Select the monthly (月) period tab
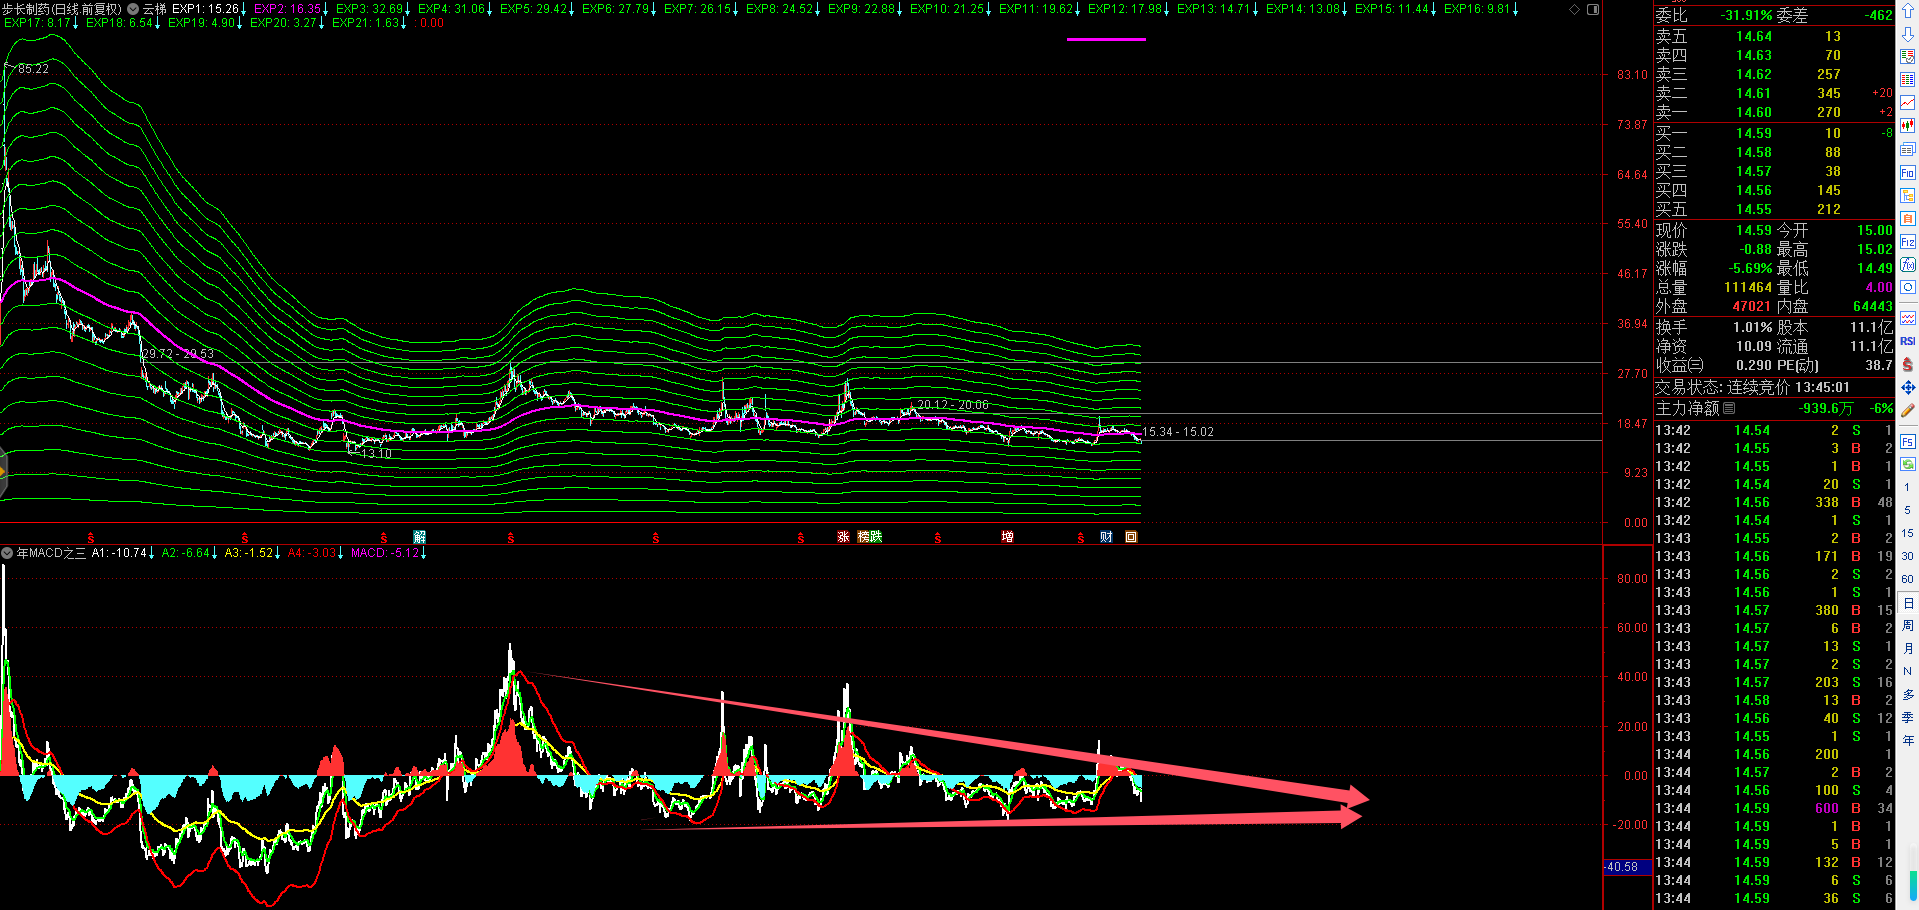Screen dimensions: 1919x910 (1907, 649)
